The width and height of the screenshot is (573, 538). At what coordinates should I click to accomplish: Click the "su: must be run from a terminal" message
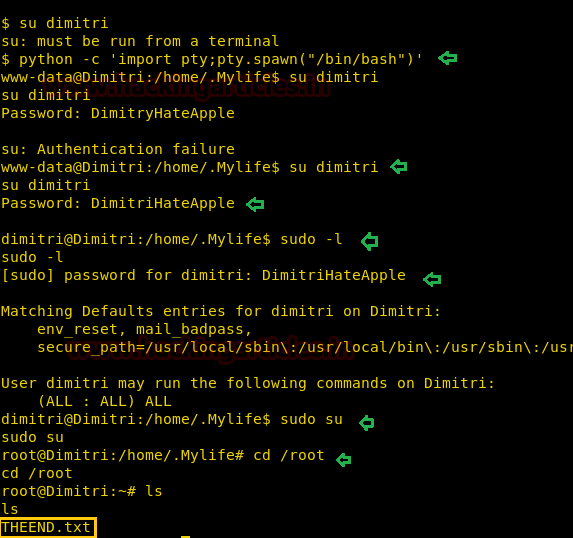pyautogui.click(x=140, y=41)
